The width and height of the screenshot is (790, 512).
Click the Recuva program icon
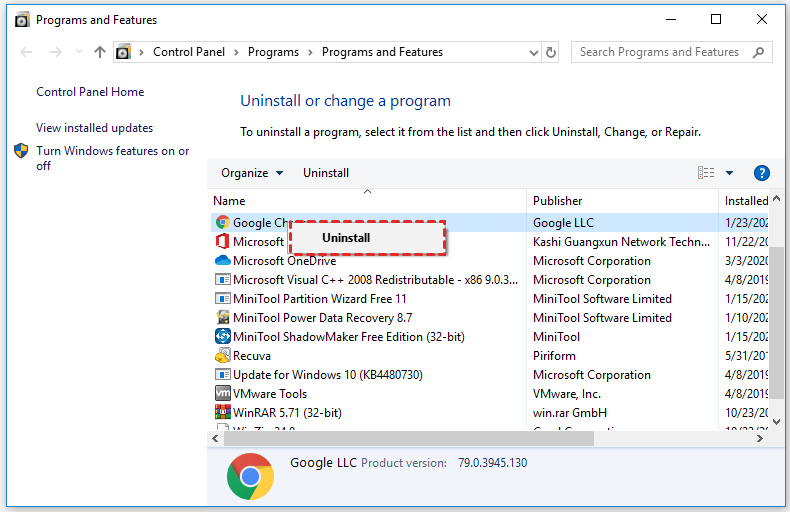(222, 356)
